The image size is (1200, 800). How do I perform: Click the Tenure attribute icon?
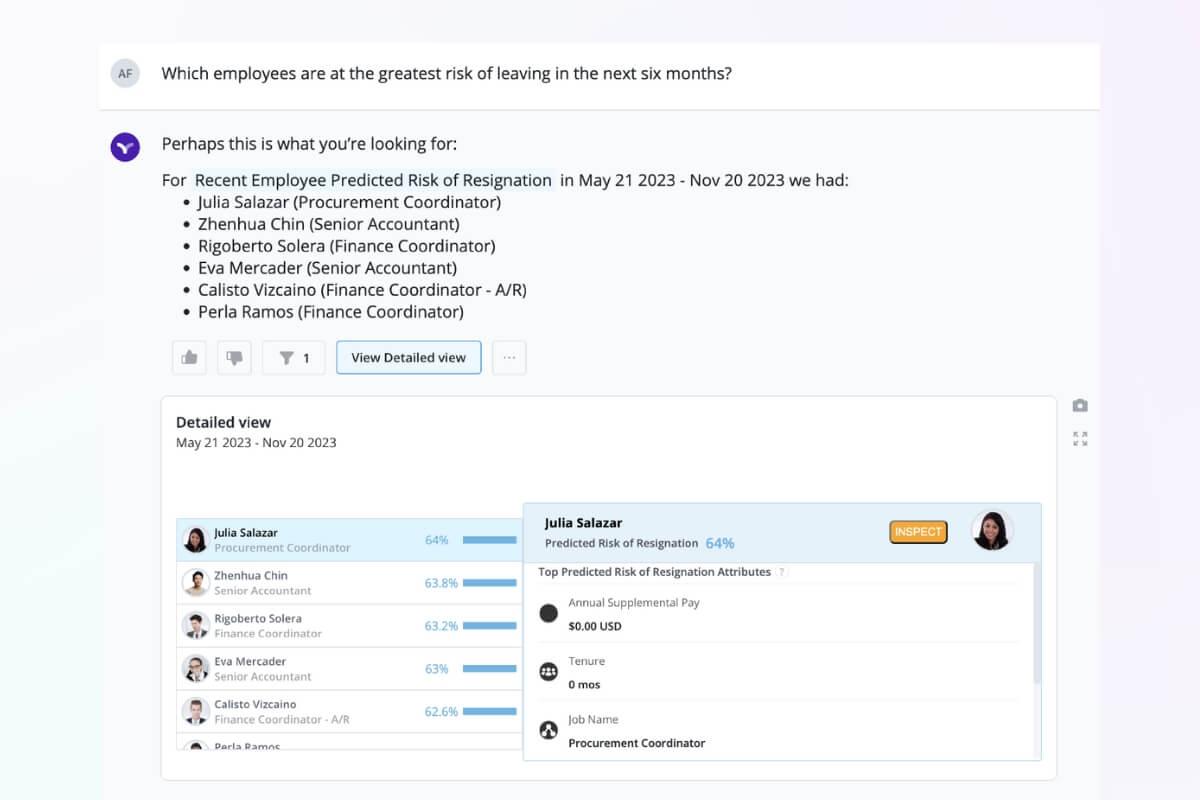(x=548, y=672)
